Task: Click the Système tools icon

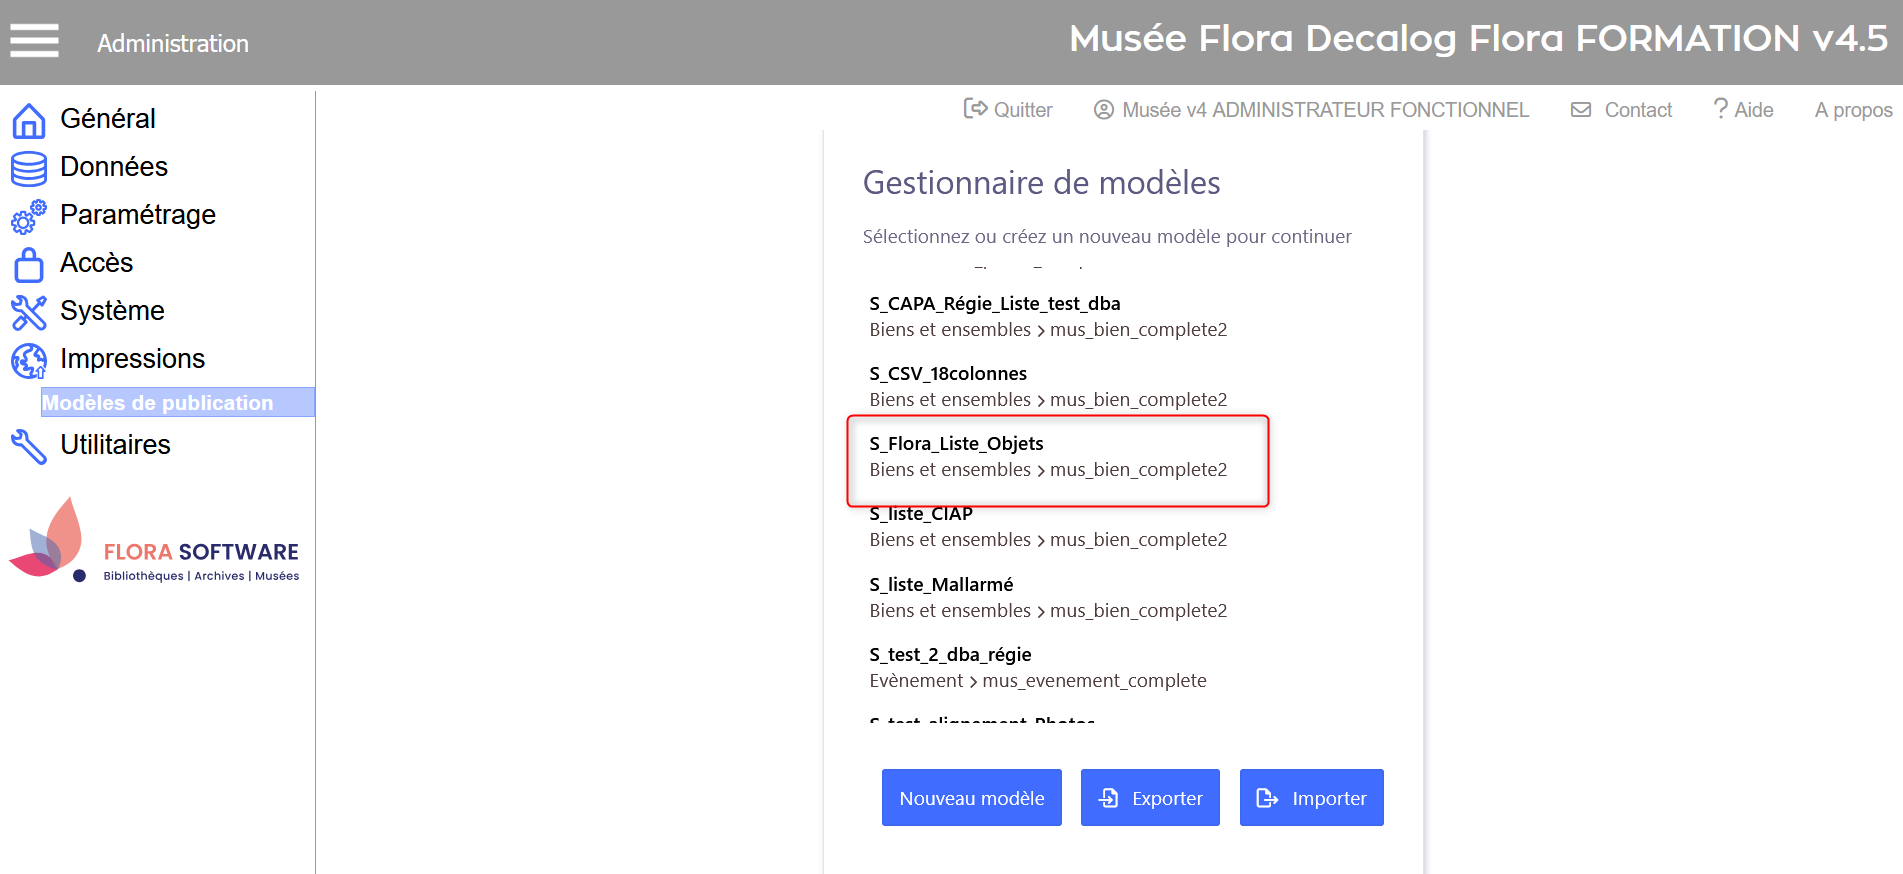Action: click(x=29, y=312)
